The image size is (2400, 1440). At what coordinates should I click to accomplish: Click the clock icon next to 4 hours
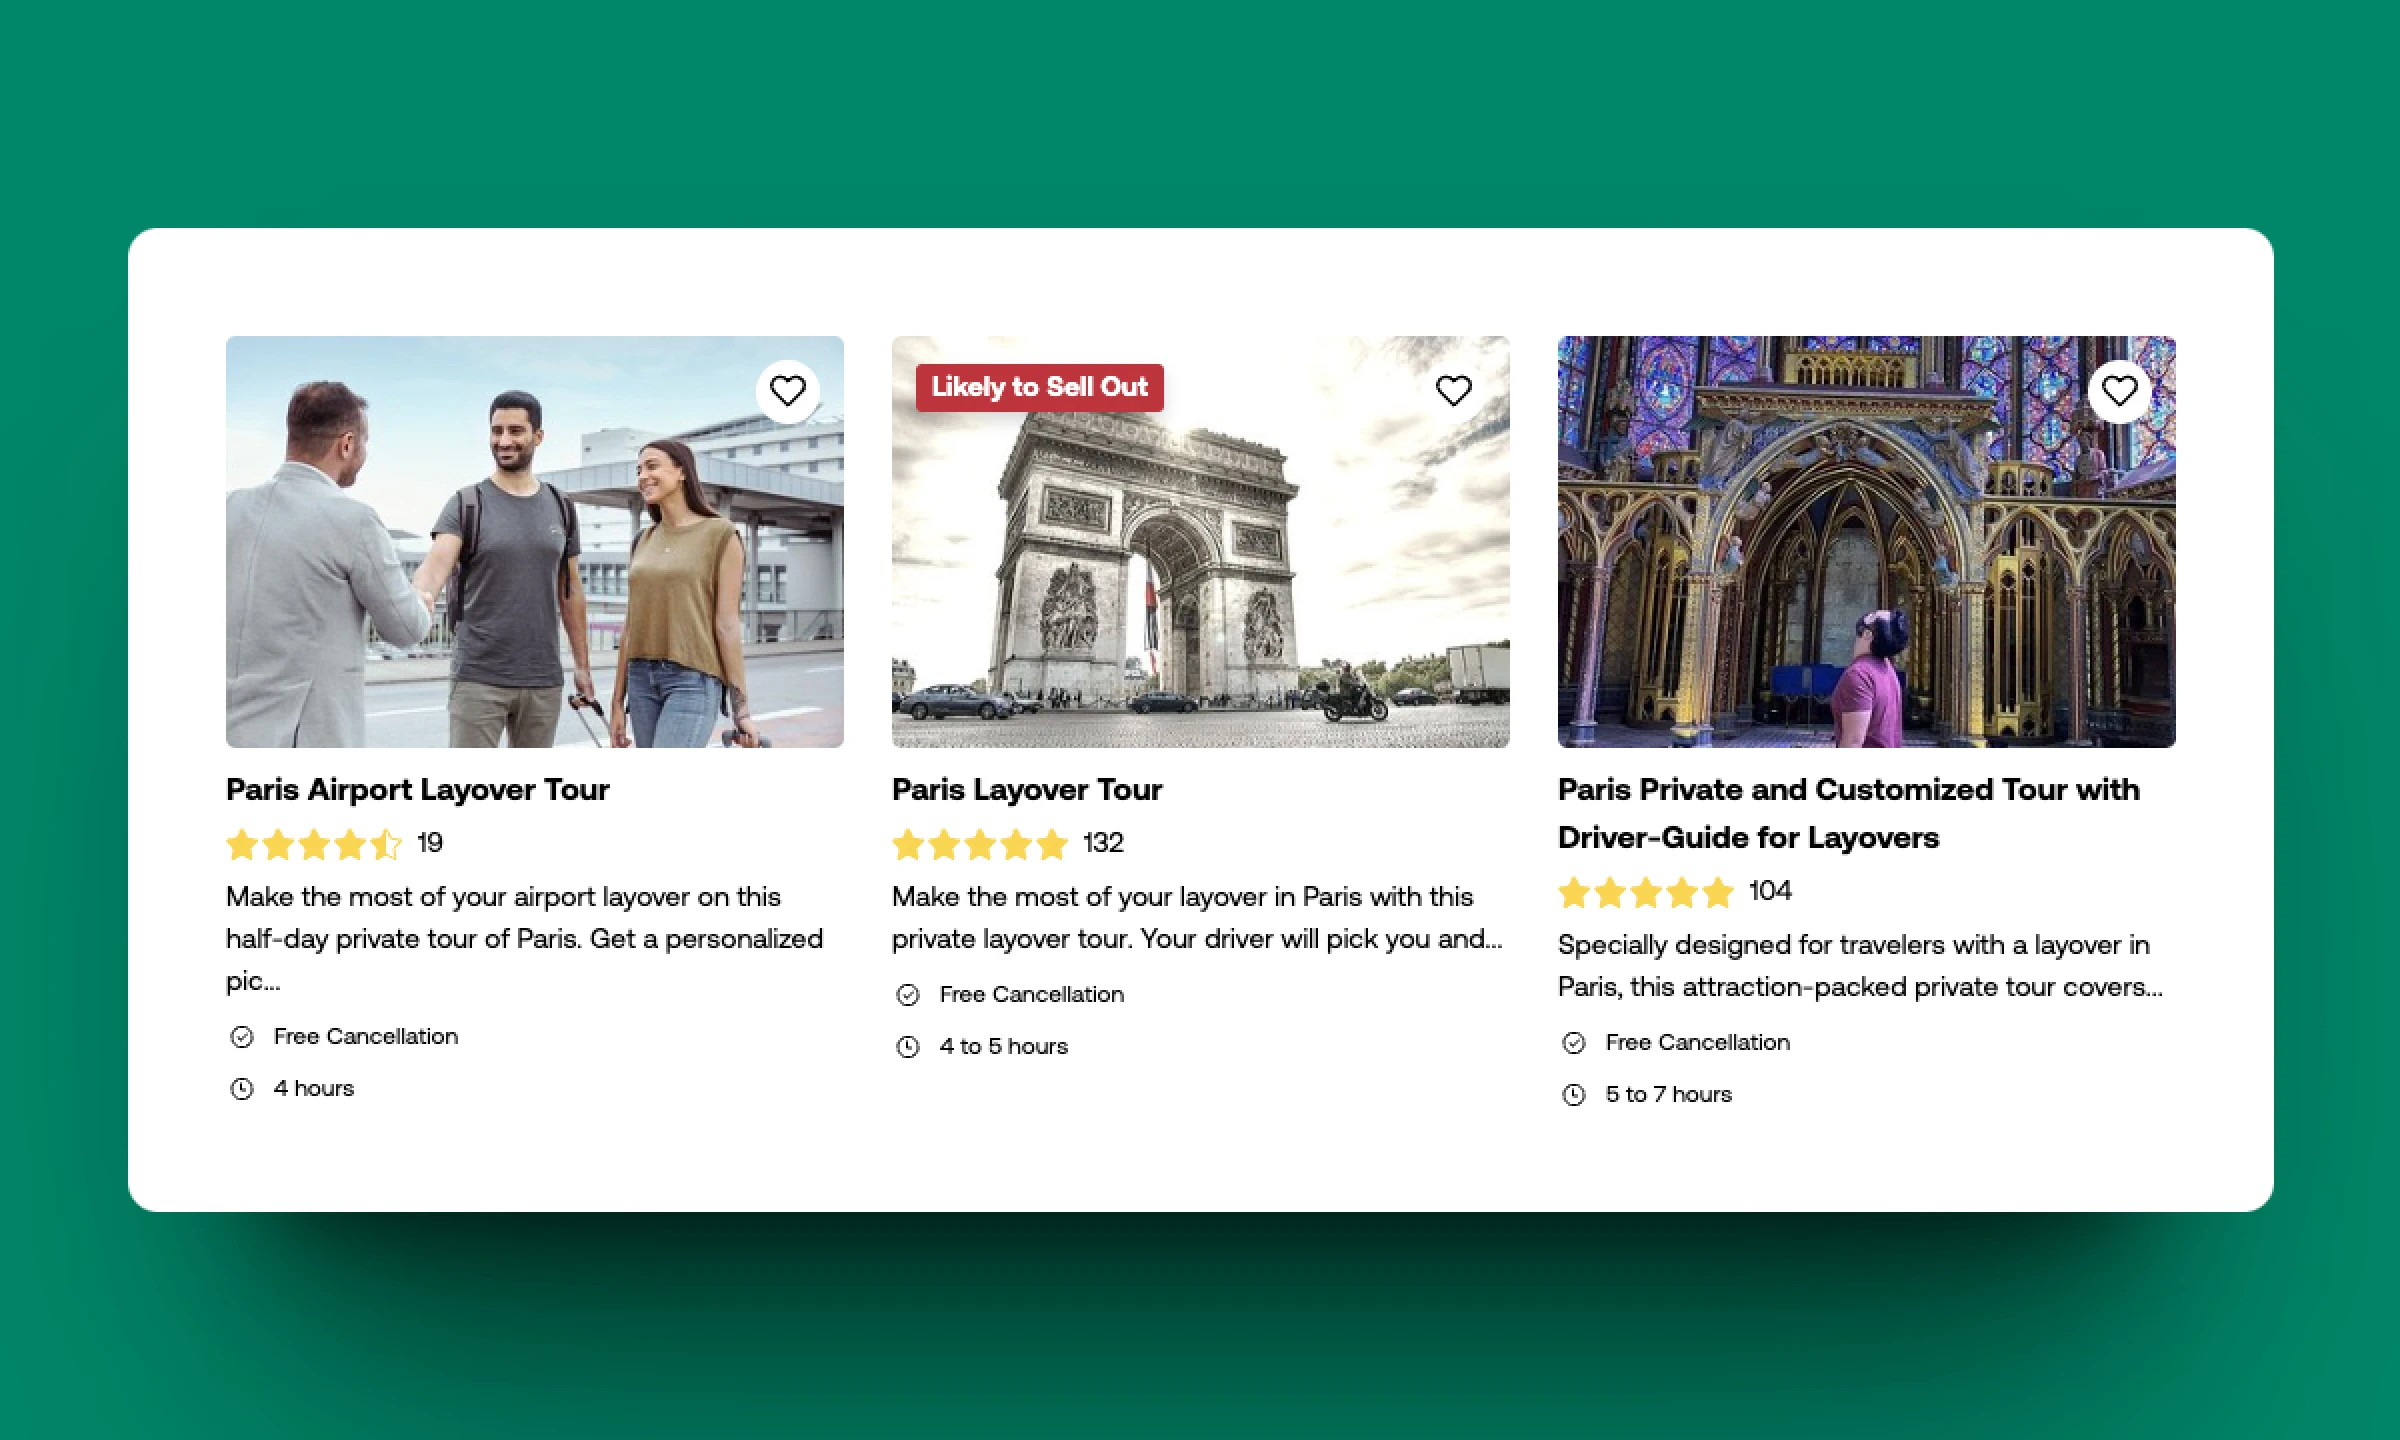point(240,1088)
